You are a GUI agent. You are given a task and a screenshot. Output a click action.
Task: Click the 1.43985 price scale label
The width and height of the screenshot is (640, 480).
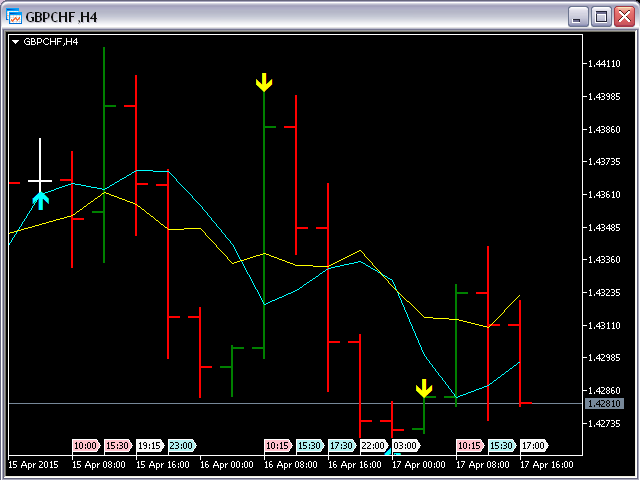click(x=604, y=97)
